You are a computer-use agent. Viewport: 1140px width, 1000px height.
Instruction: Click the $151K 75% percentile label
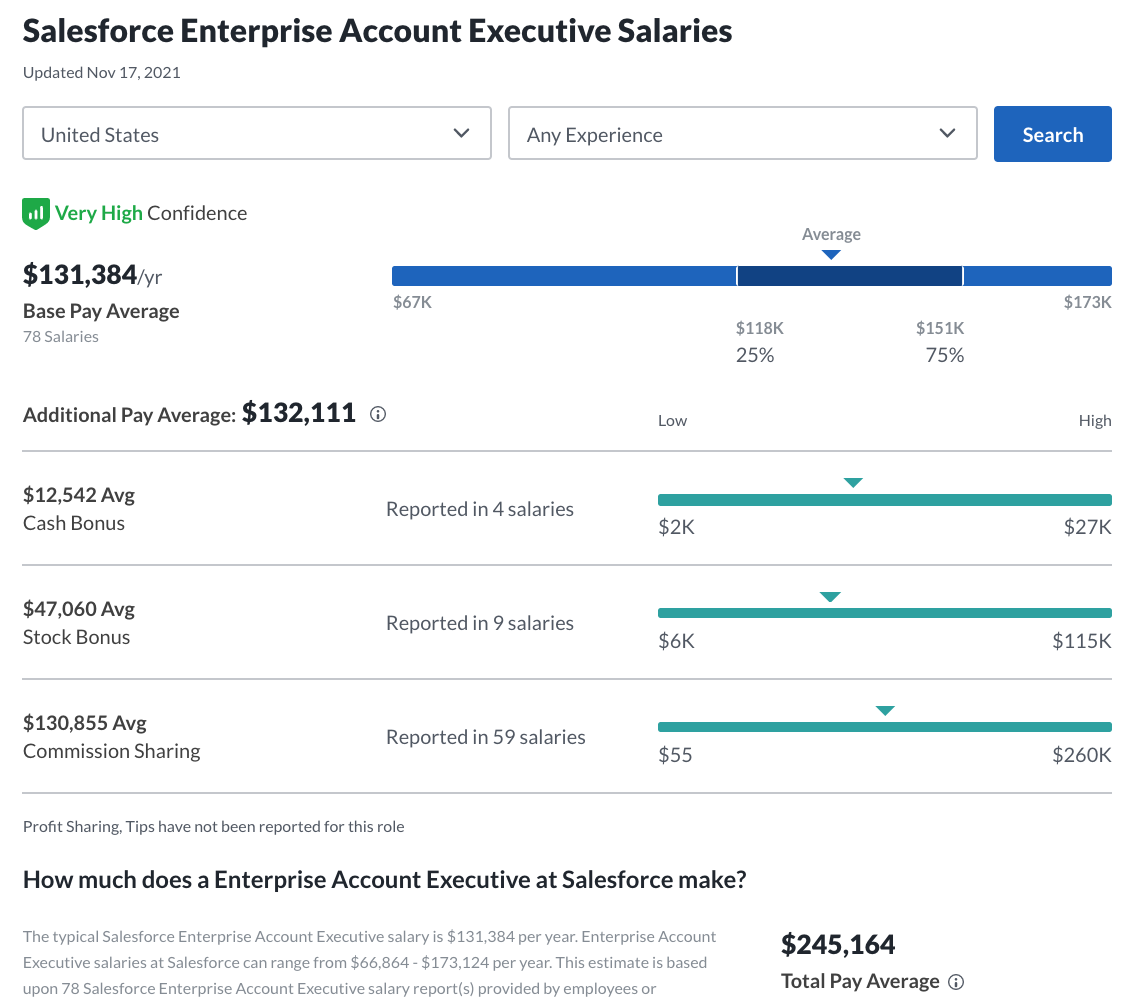[940, 342]
